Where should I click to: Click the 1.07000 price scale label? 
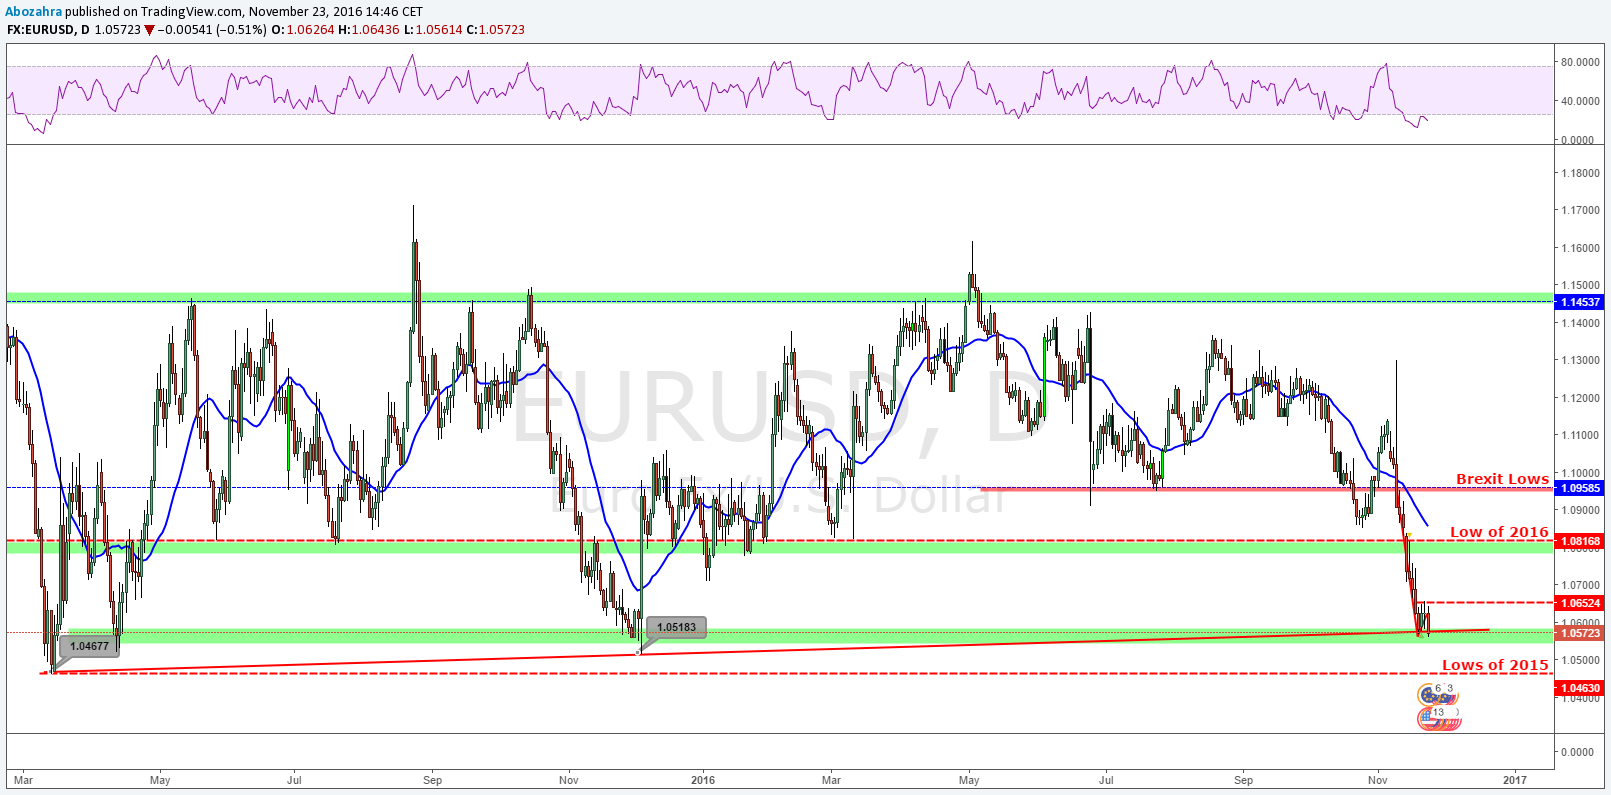coord(1580,585)
